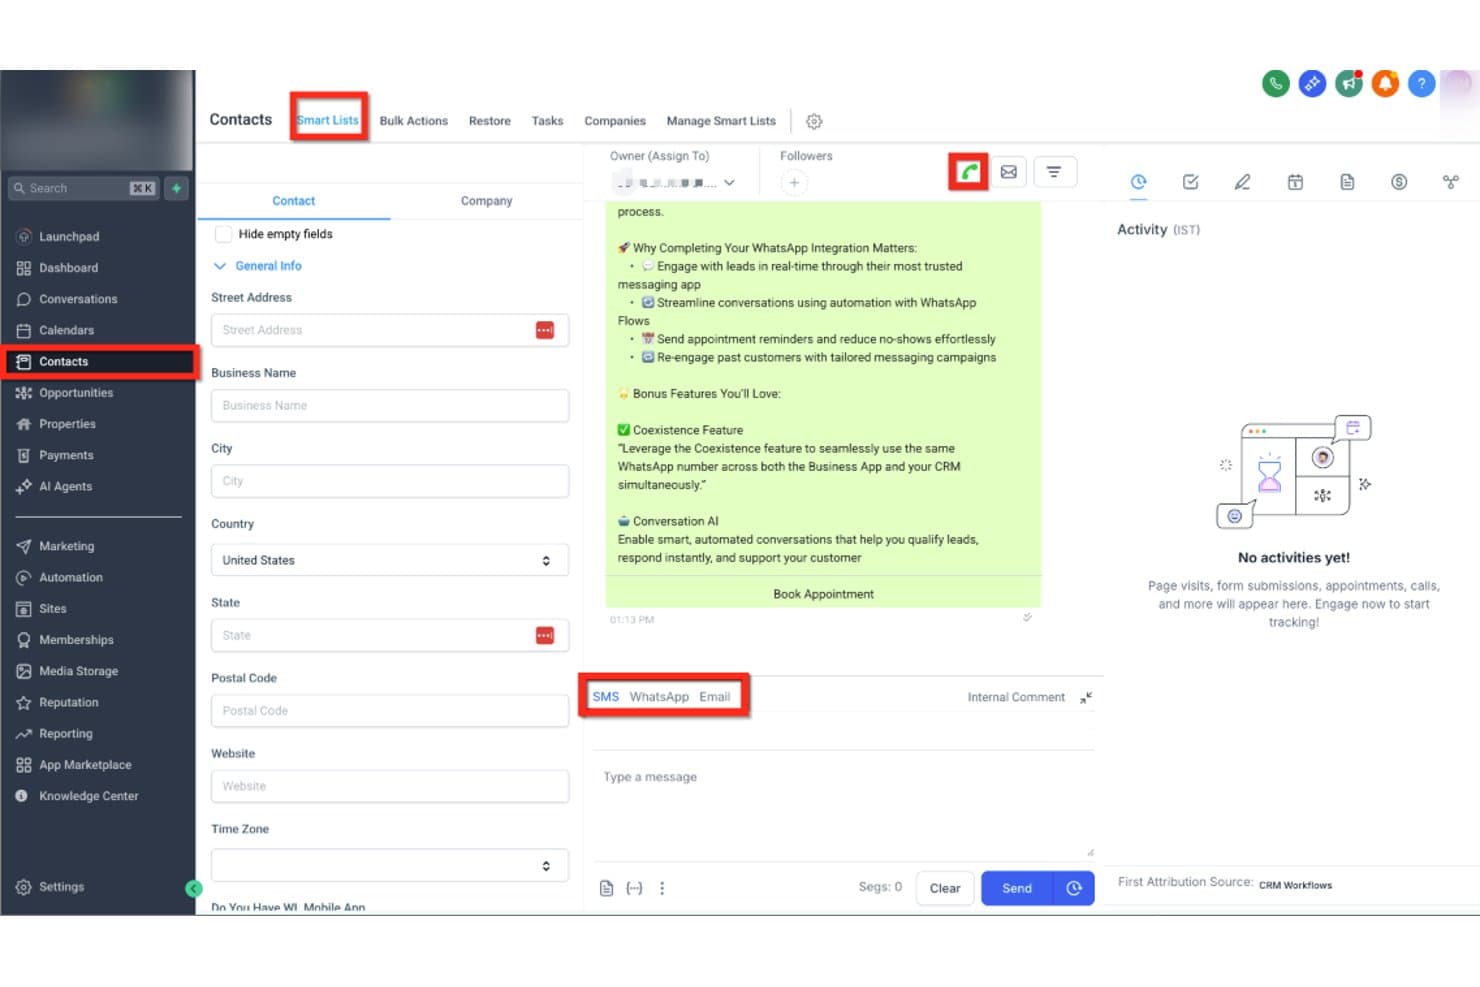Select the Contact details tab
1480x987 pixels.
tap(294, 201)
